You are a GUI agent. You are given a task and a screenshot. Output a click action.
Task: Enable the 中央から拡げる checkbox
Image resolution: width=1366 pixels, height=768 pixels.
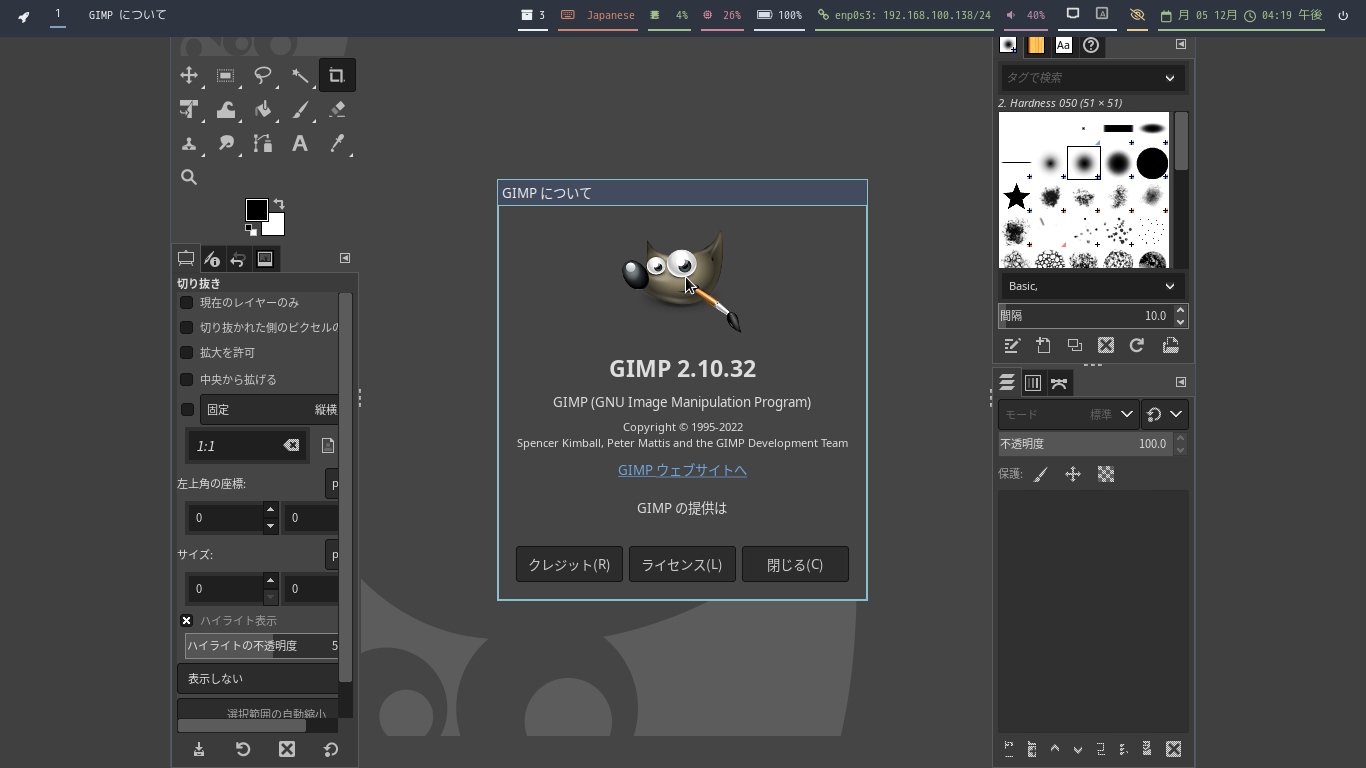pyautogui.click(x=186, y=379)
